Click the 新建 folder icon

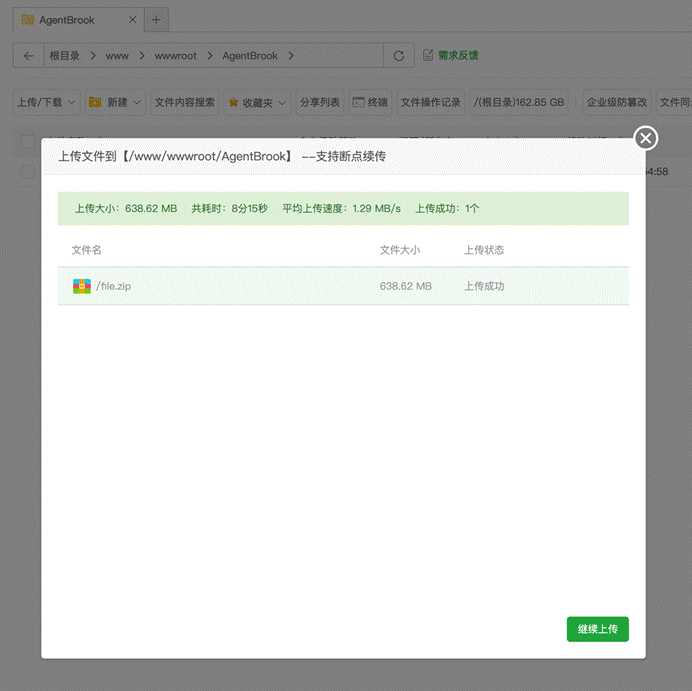tap(95, 102)
